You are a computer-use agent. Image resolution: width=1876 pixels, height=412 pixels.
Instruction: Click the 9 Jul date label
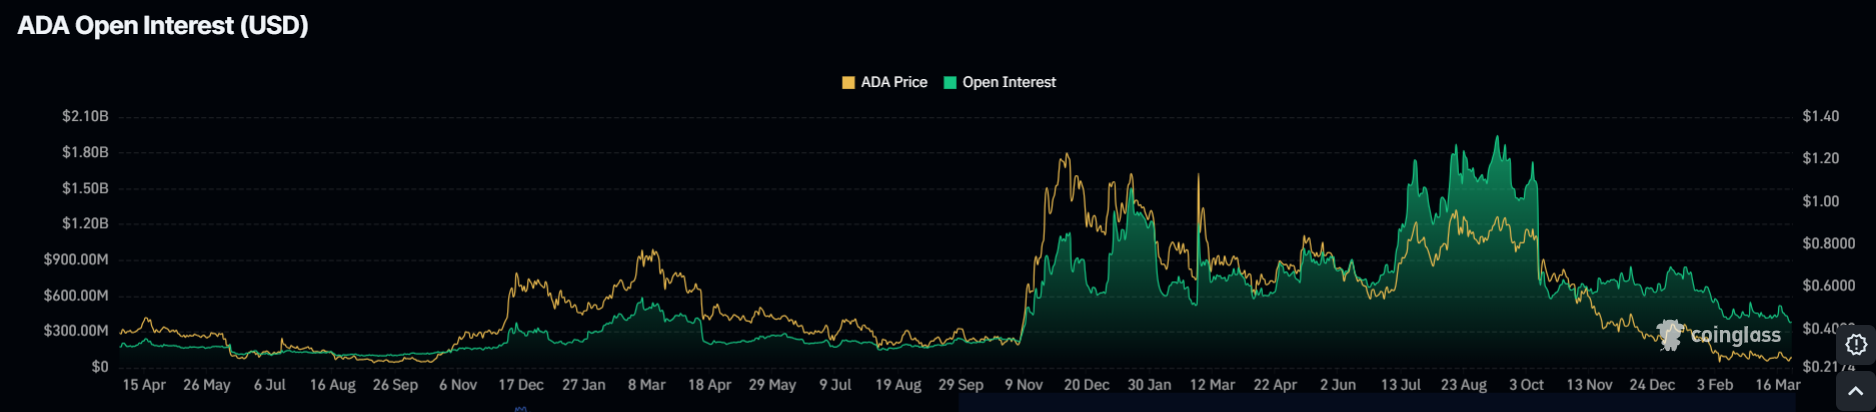point(835,385)
